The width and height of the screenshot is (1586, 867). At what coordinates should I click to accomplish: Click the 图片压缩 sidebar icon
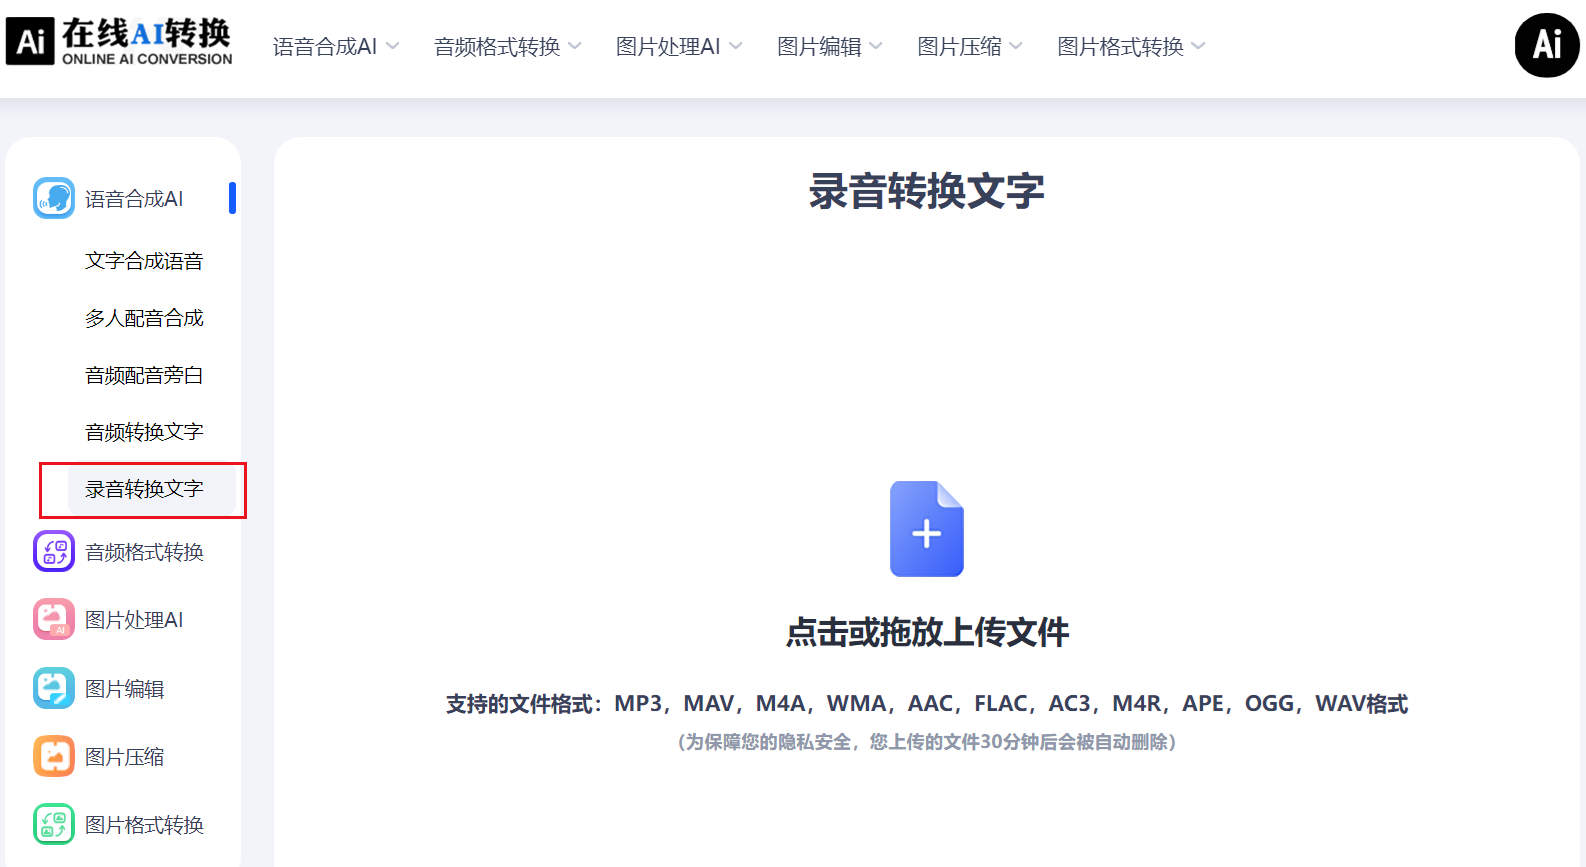coord(54,756)
